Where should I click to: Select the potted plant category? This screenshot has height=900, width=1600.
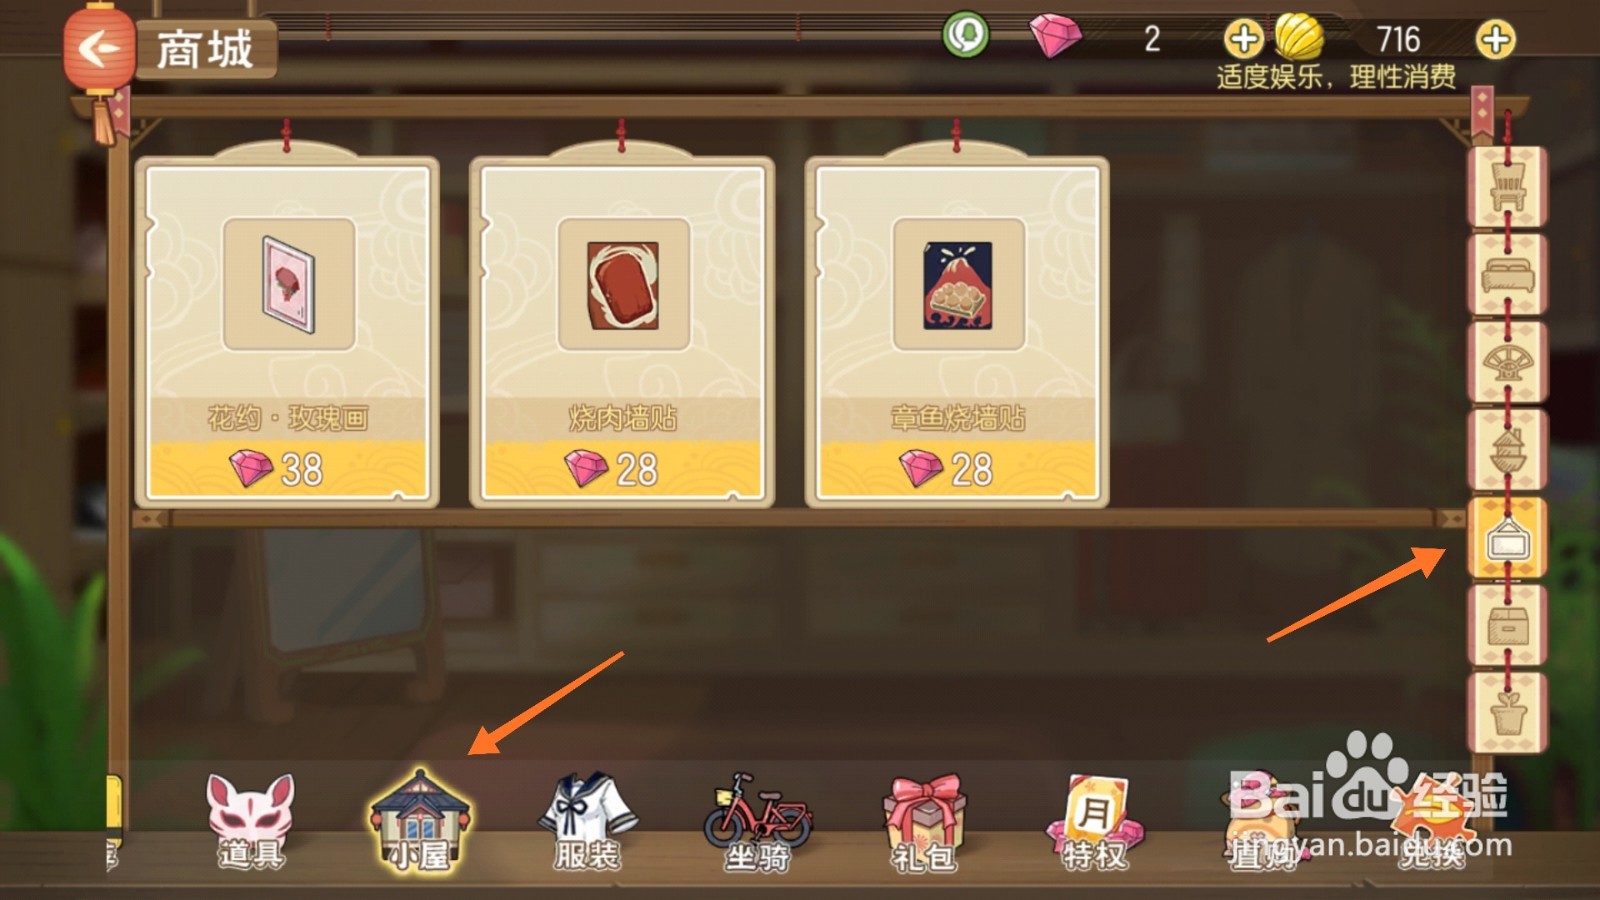click(x=1507, y=713)
